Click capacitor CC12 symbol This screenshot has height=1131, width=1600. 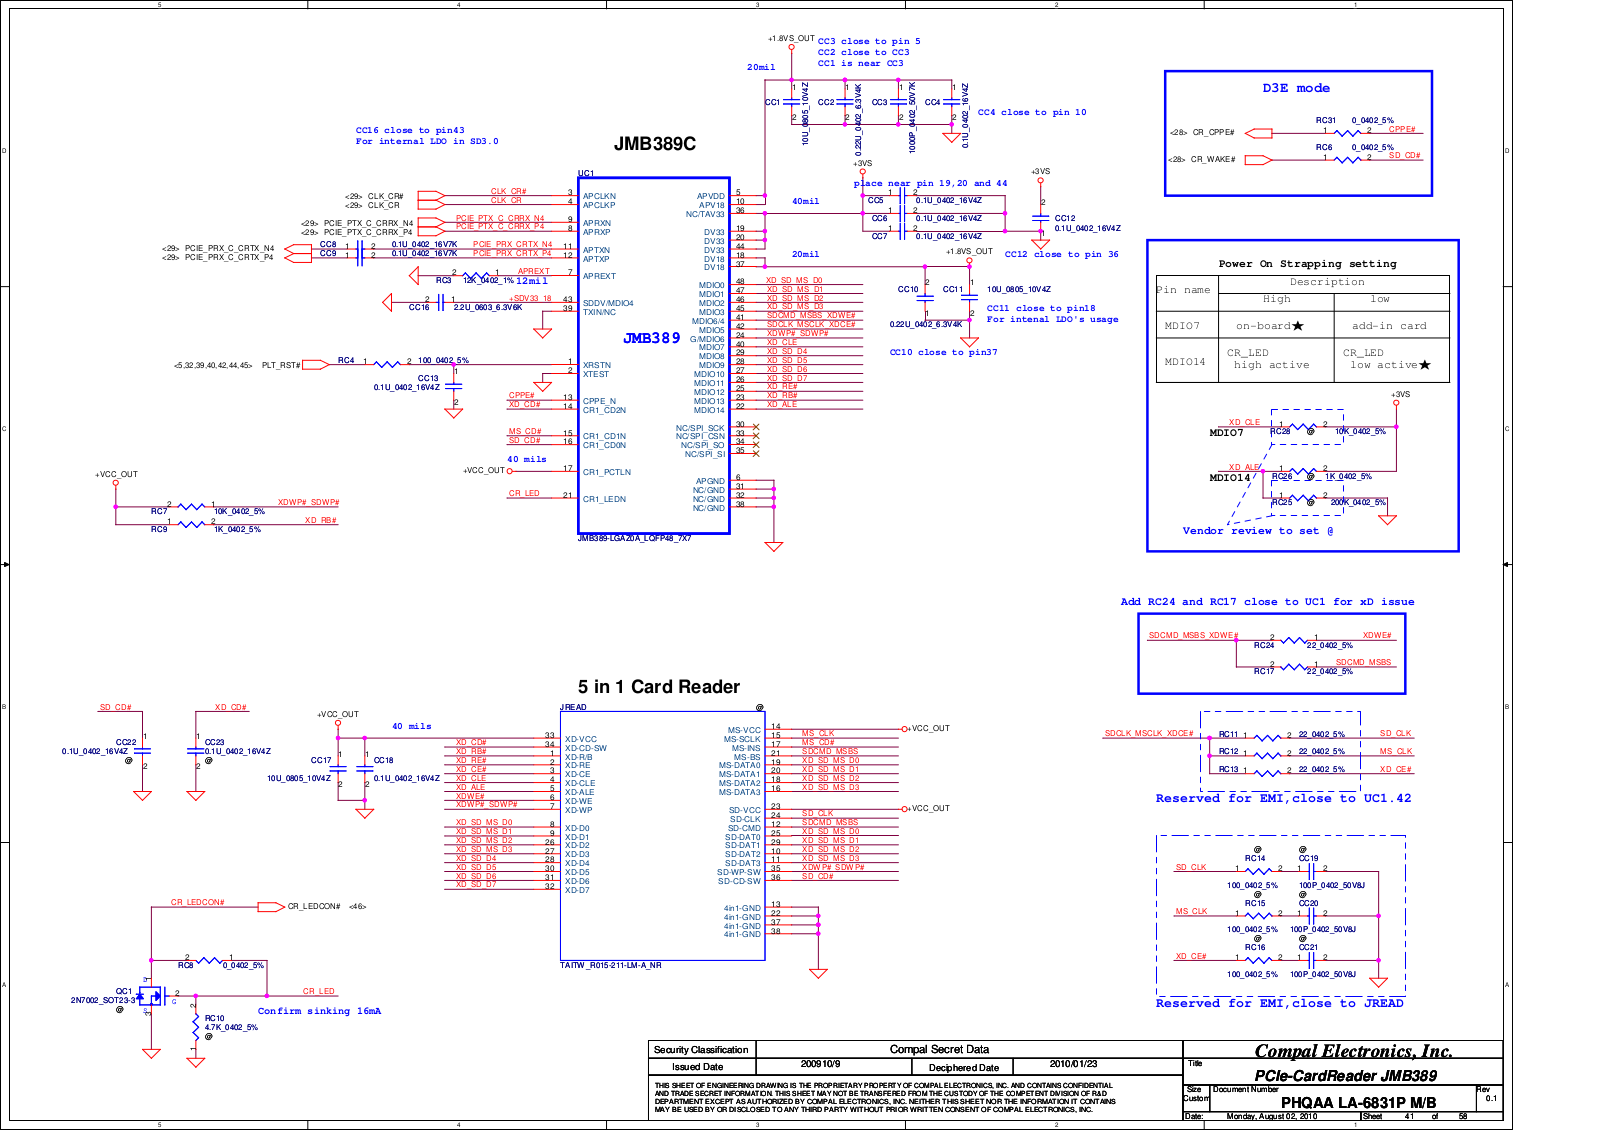1040,217
